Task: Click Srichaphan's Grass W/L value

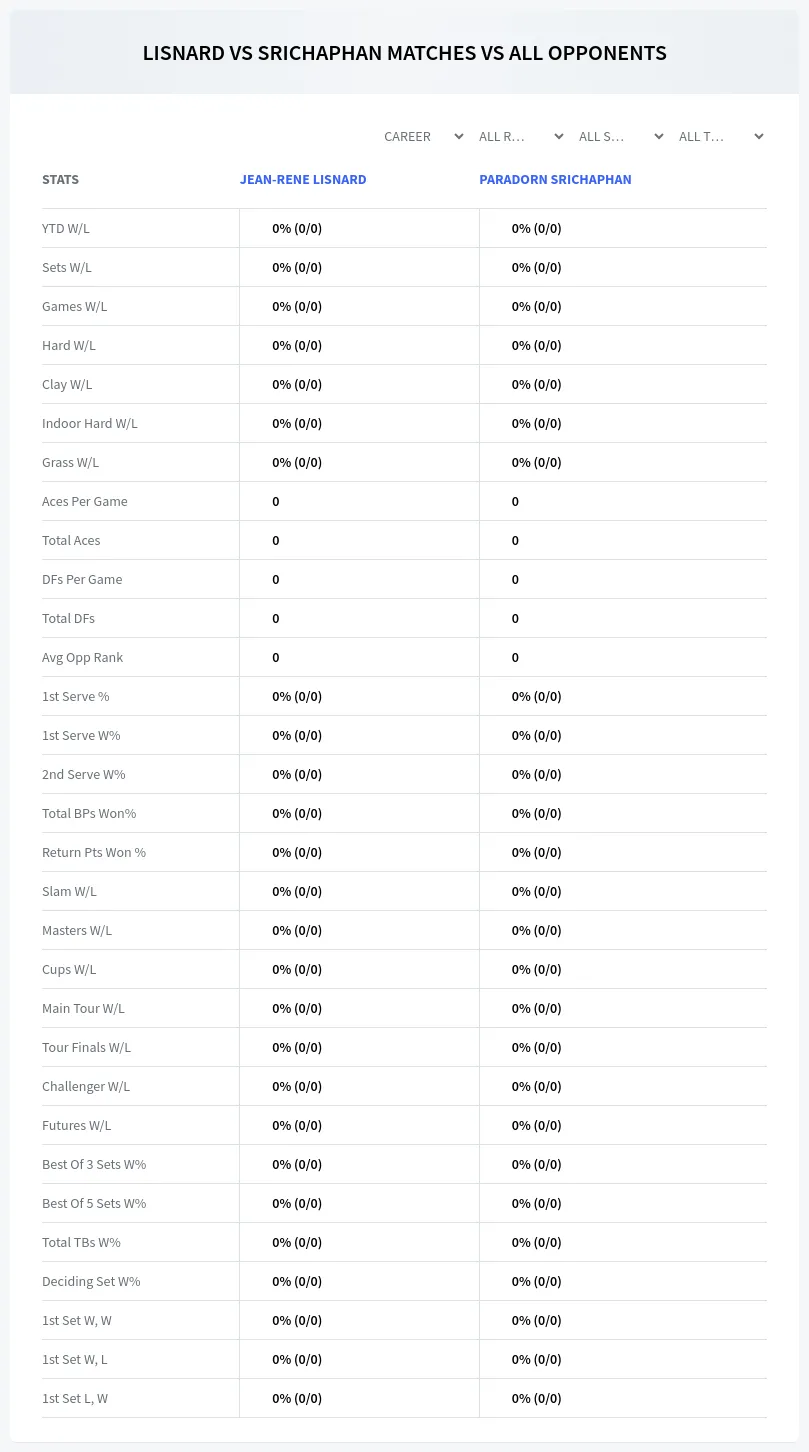Action: [x=537, y=462]
